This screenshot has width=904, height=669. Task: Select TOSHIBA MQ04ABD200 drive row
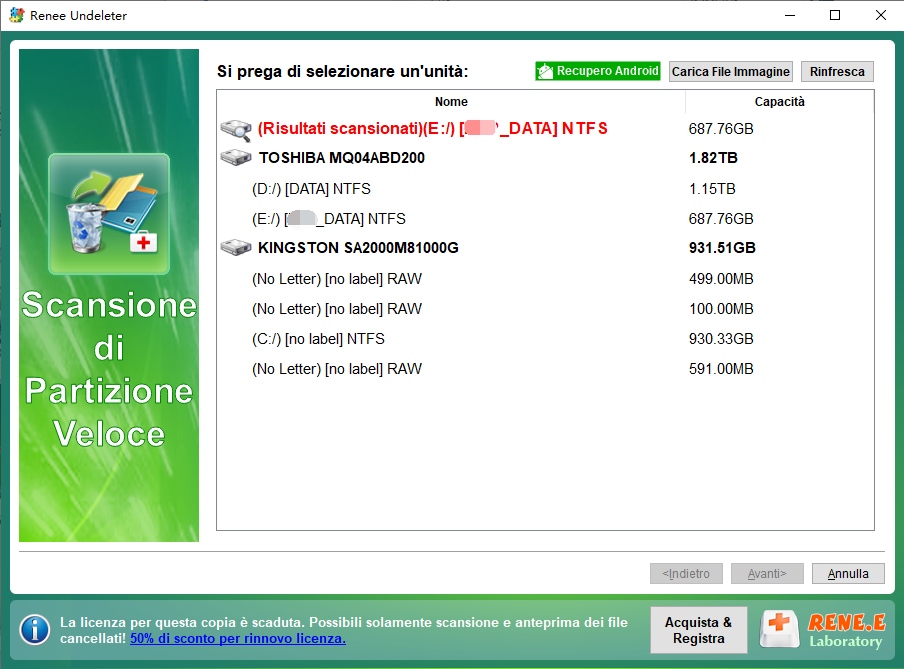545,157
